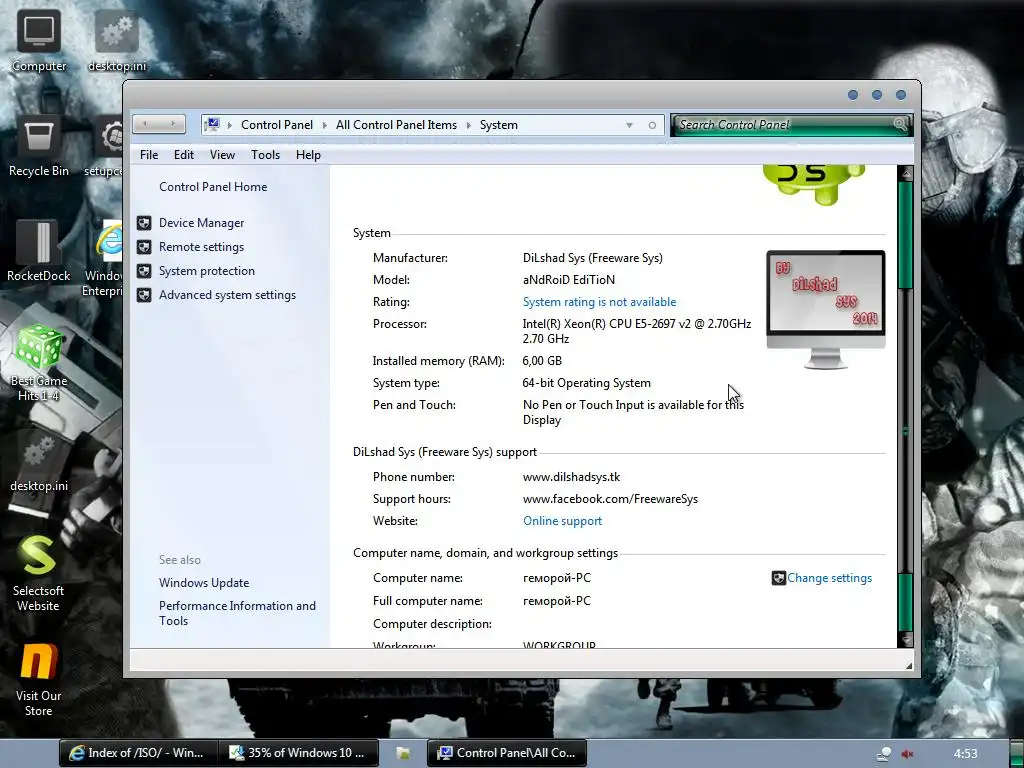Viewport: 1024px width, 768px height.
Task: Click the Control Panel taskbar button
Action: tap(507, 753)
